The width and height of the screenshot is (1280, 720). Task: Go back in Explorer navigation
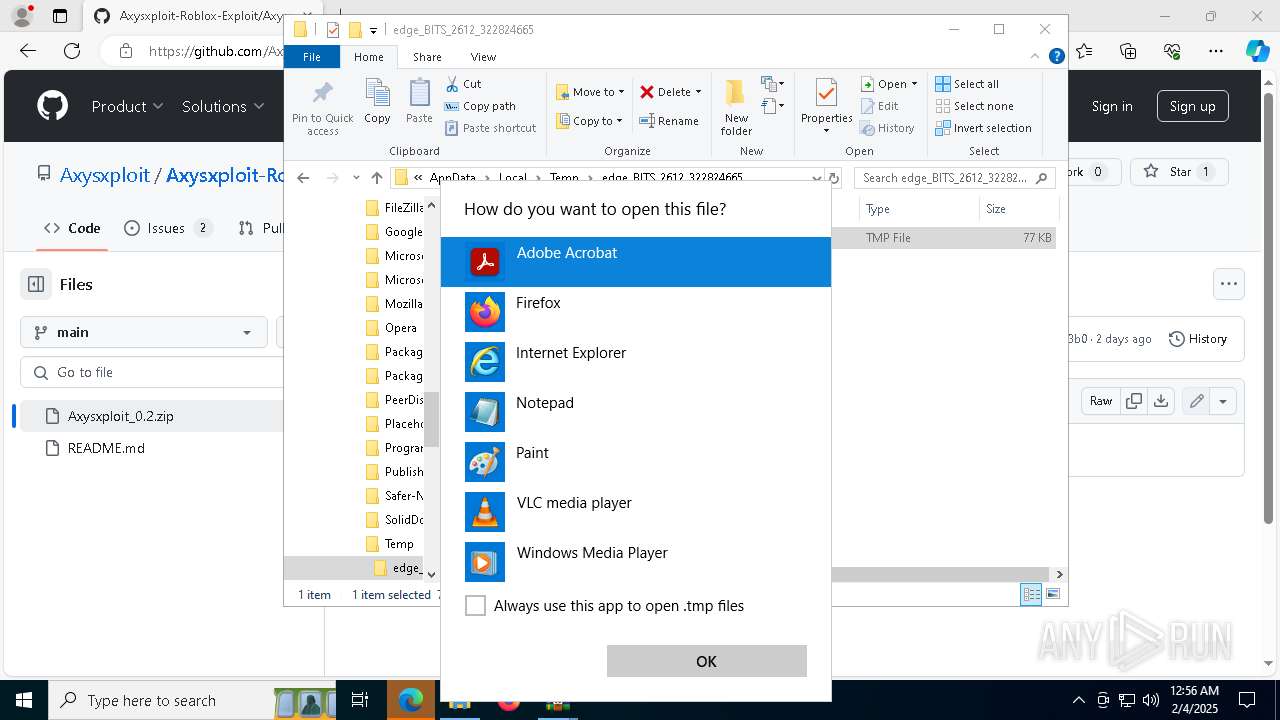click(x=303, y=178)
